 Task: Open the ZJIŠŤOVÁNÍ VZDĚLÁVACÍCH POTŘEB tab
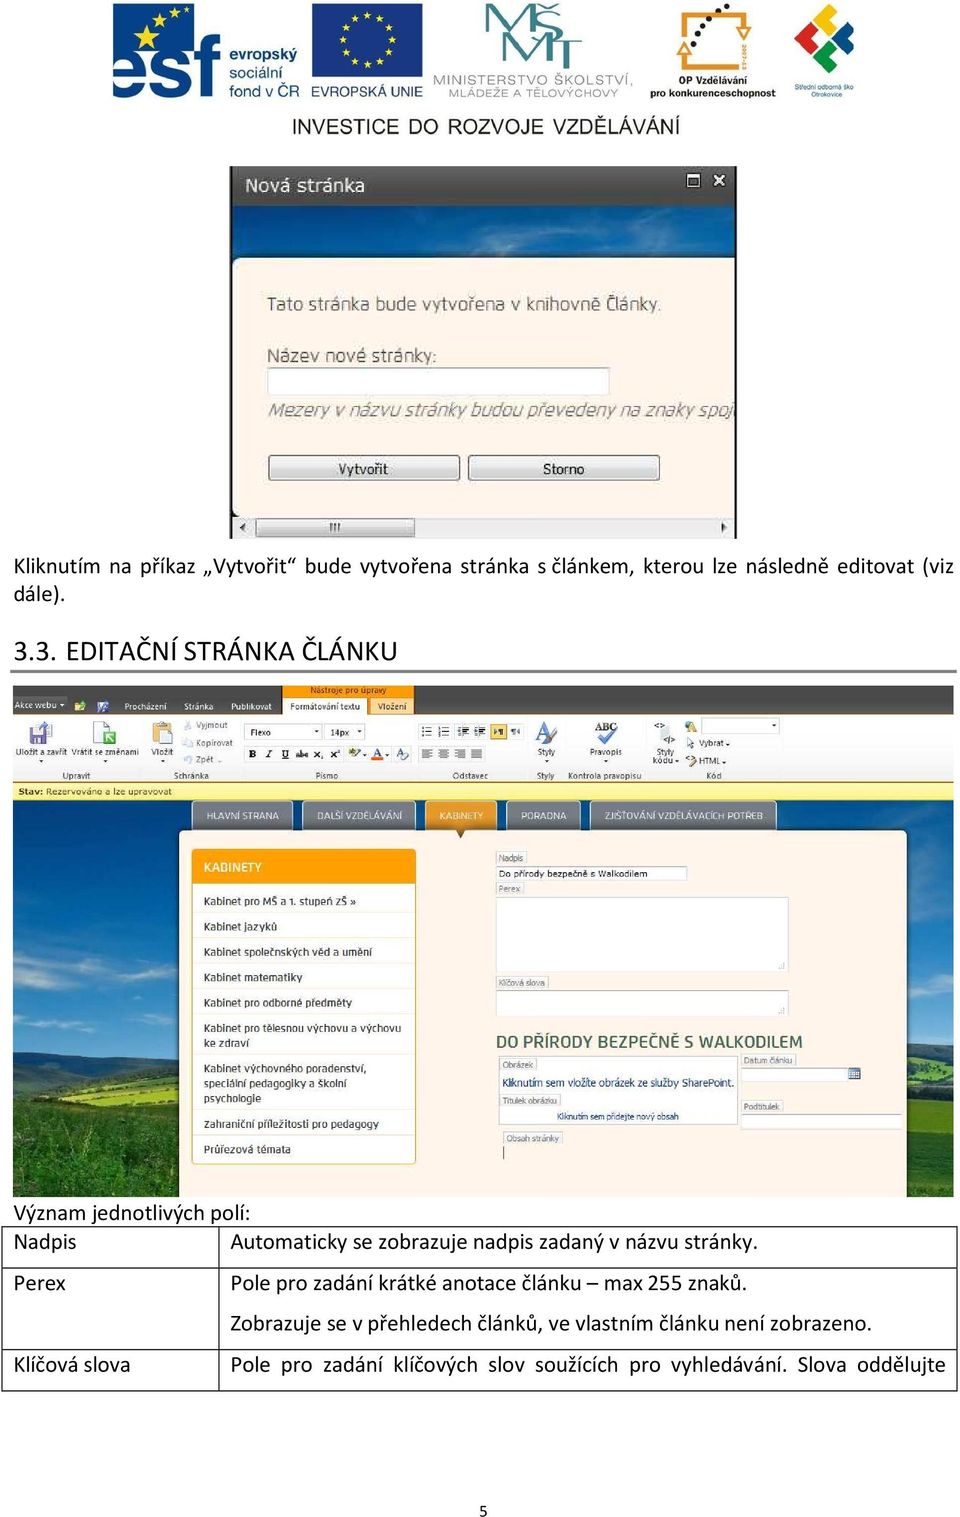pyautogui.click(x=683, y=815)
